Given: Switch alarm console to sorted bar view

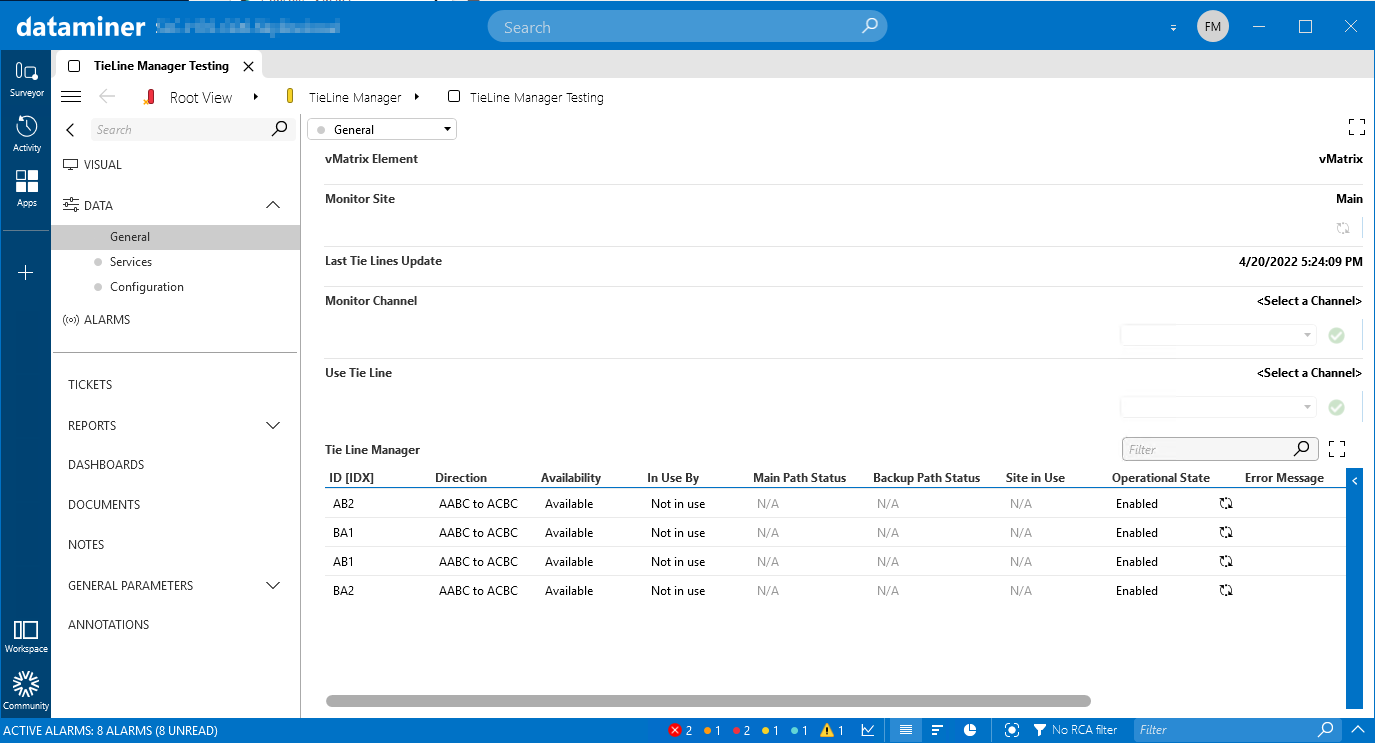Looking at the screenshot, I should pos(937,730).
